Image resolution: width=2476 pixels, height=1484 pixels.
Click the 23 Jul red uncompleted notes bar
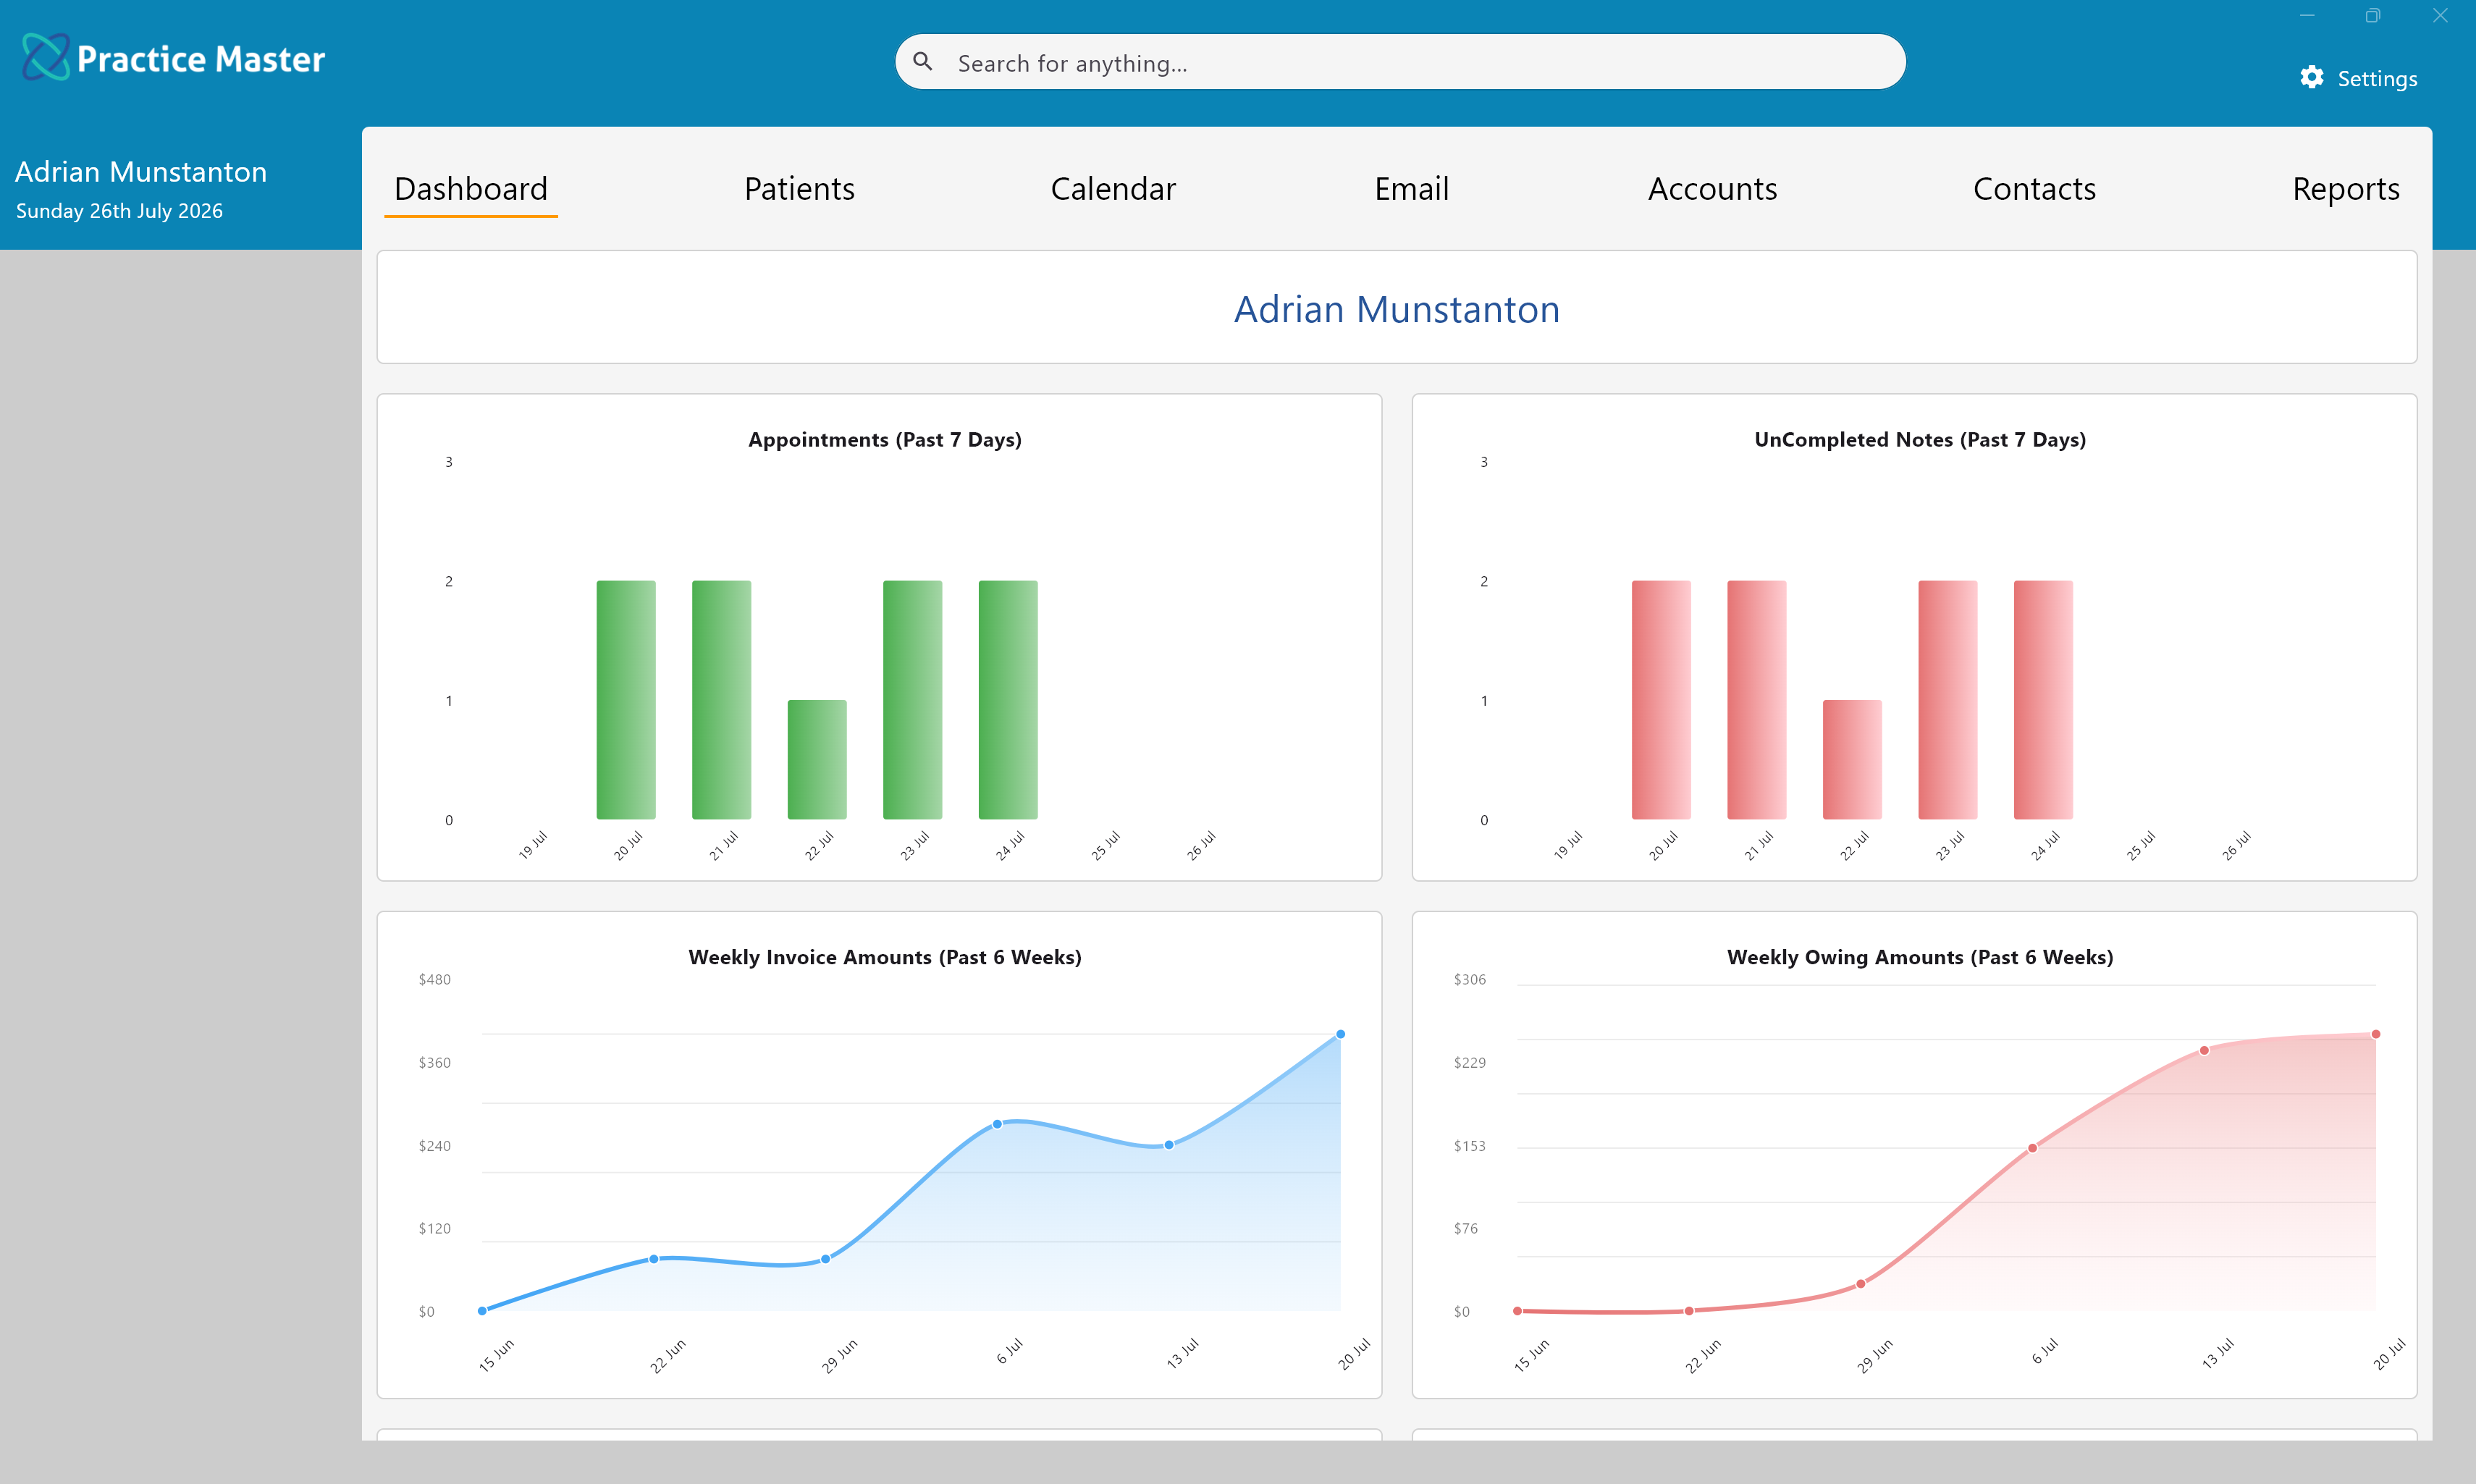click(x=1947, y=700)
